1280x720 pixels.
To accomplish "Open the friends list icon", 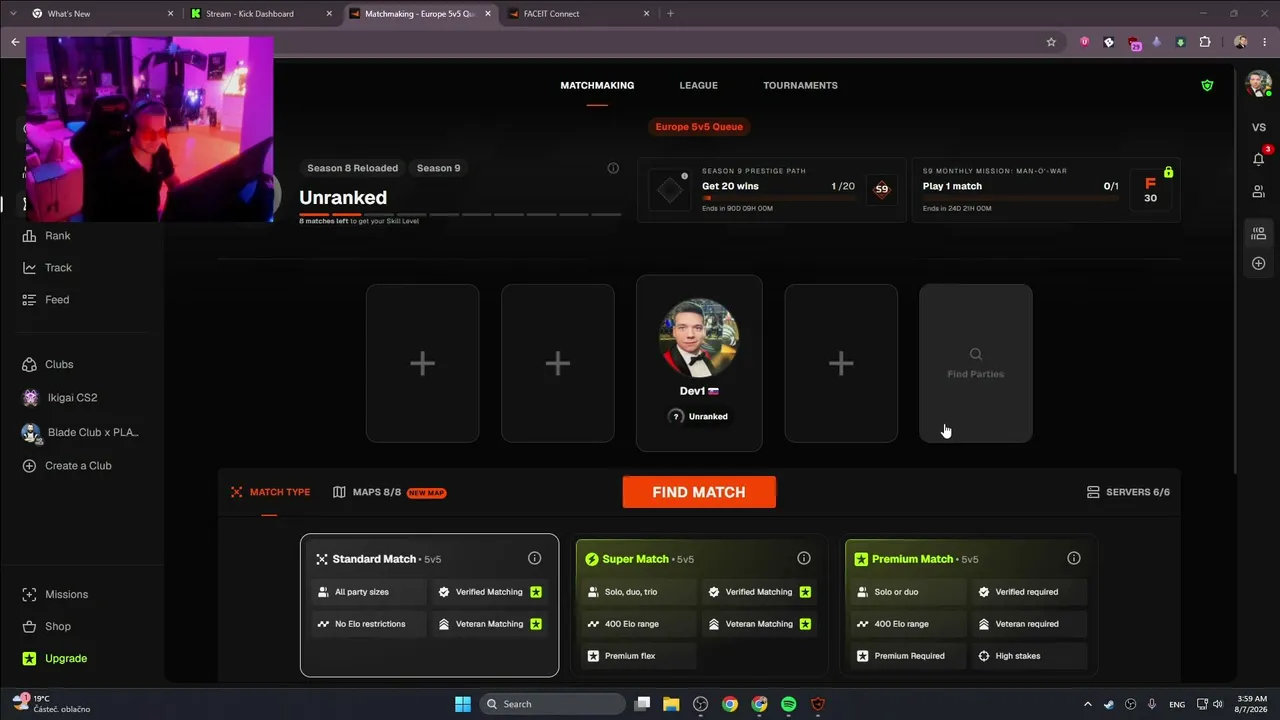I will point(1259,191).
